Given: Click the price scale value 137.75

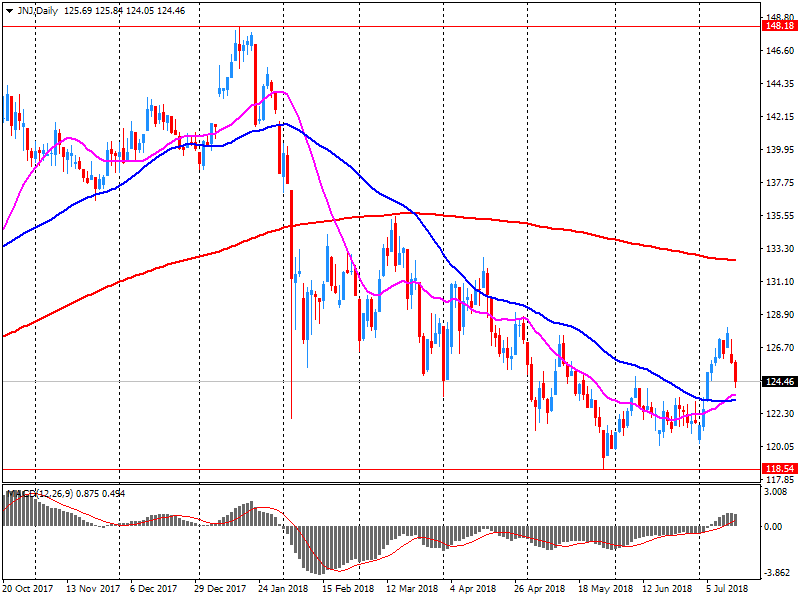Looking at the screenshot, I should point(781,183).
